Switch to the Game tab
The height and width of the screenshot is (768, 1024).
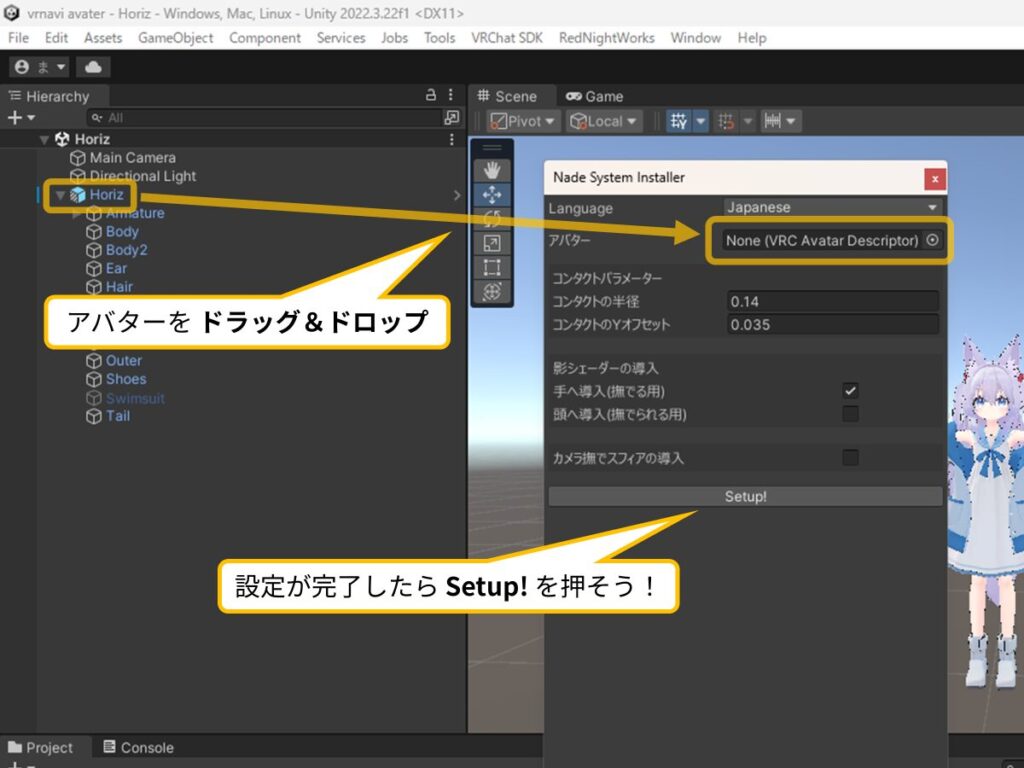click(594, 96)
